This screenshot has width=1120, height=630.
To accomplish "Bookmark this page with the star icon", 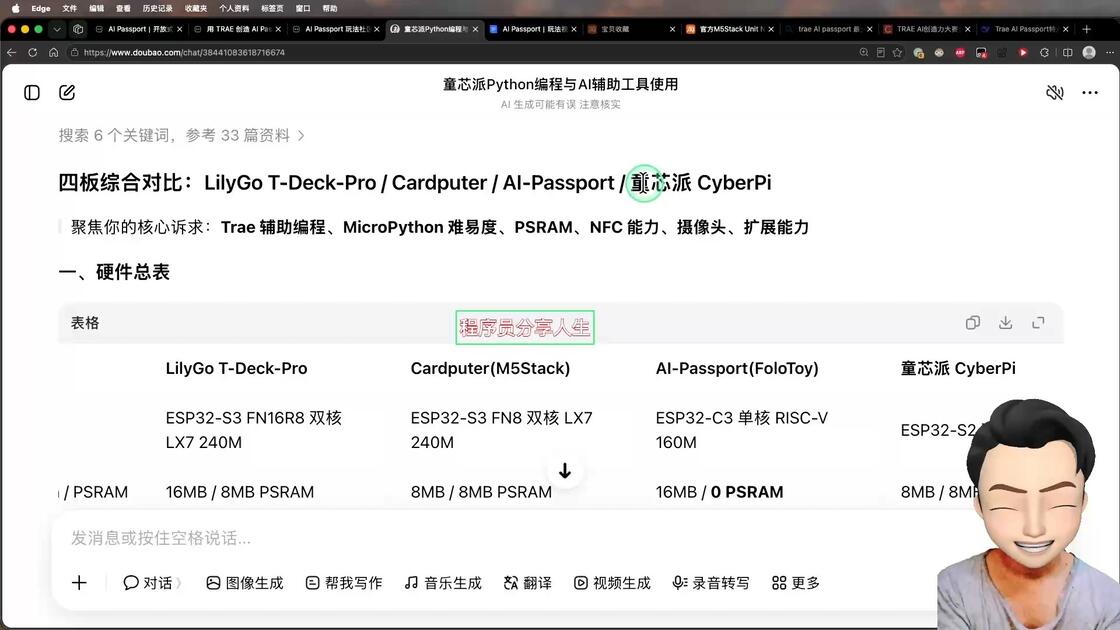I will coord(897,52).
